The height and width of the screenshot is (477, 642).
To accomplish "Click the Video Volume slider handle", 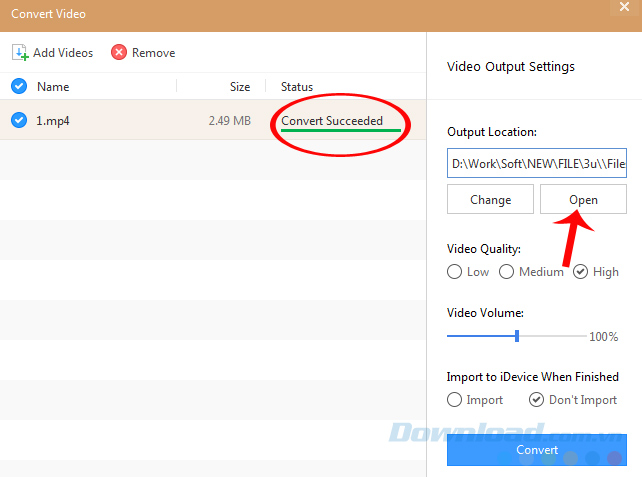I will [x=517, y=336].
